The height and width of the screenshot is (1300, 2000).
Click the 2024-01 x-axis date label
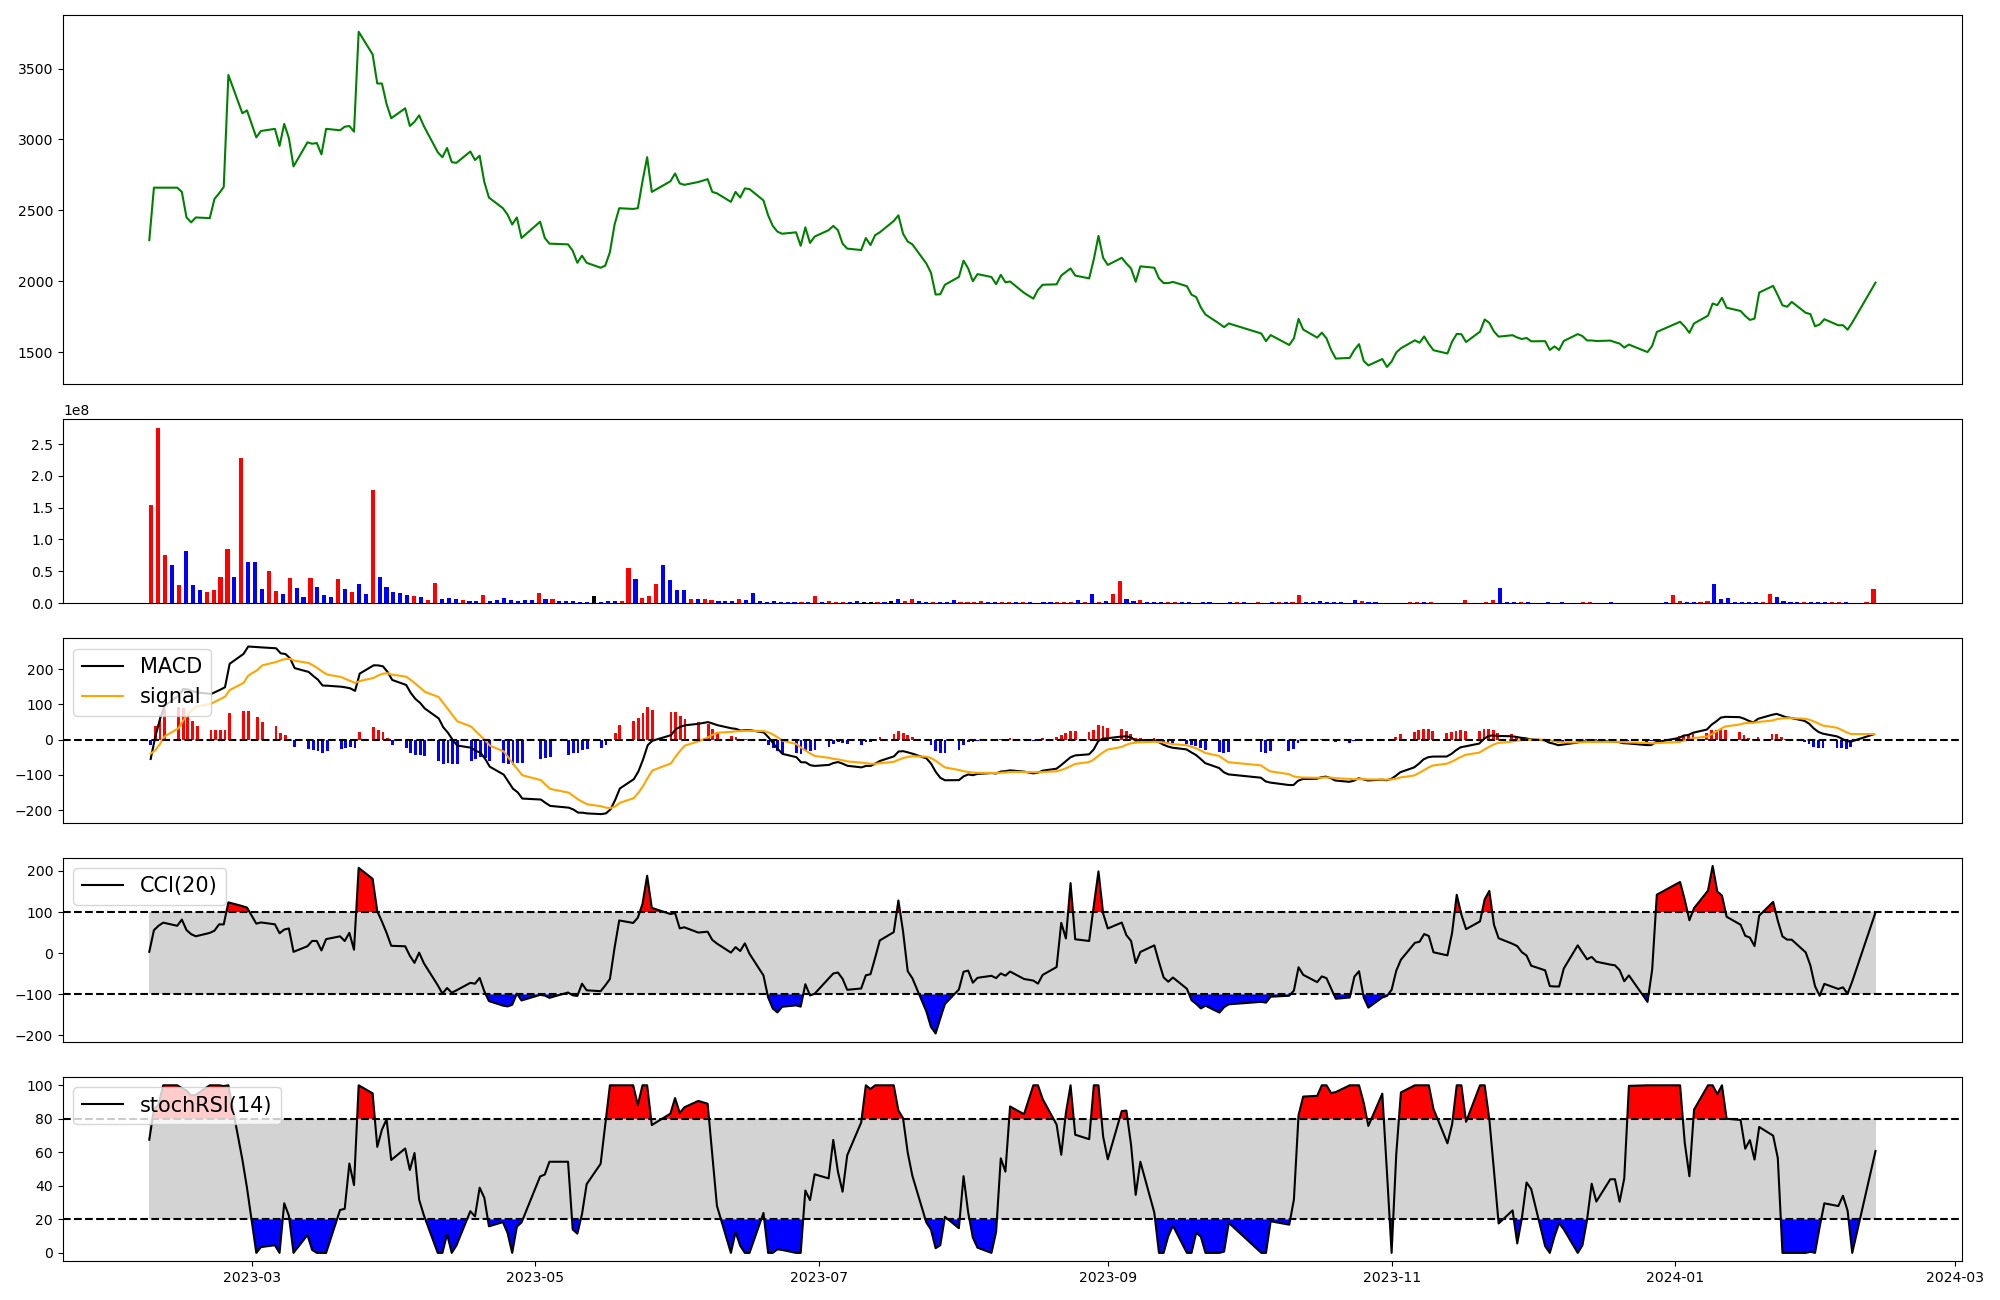pos(1675,1277)
